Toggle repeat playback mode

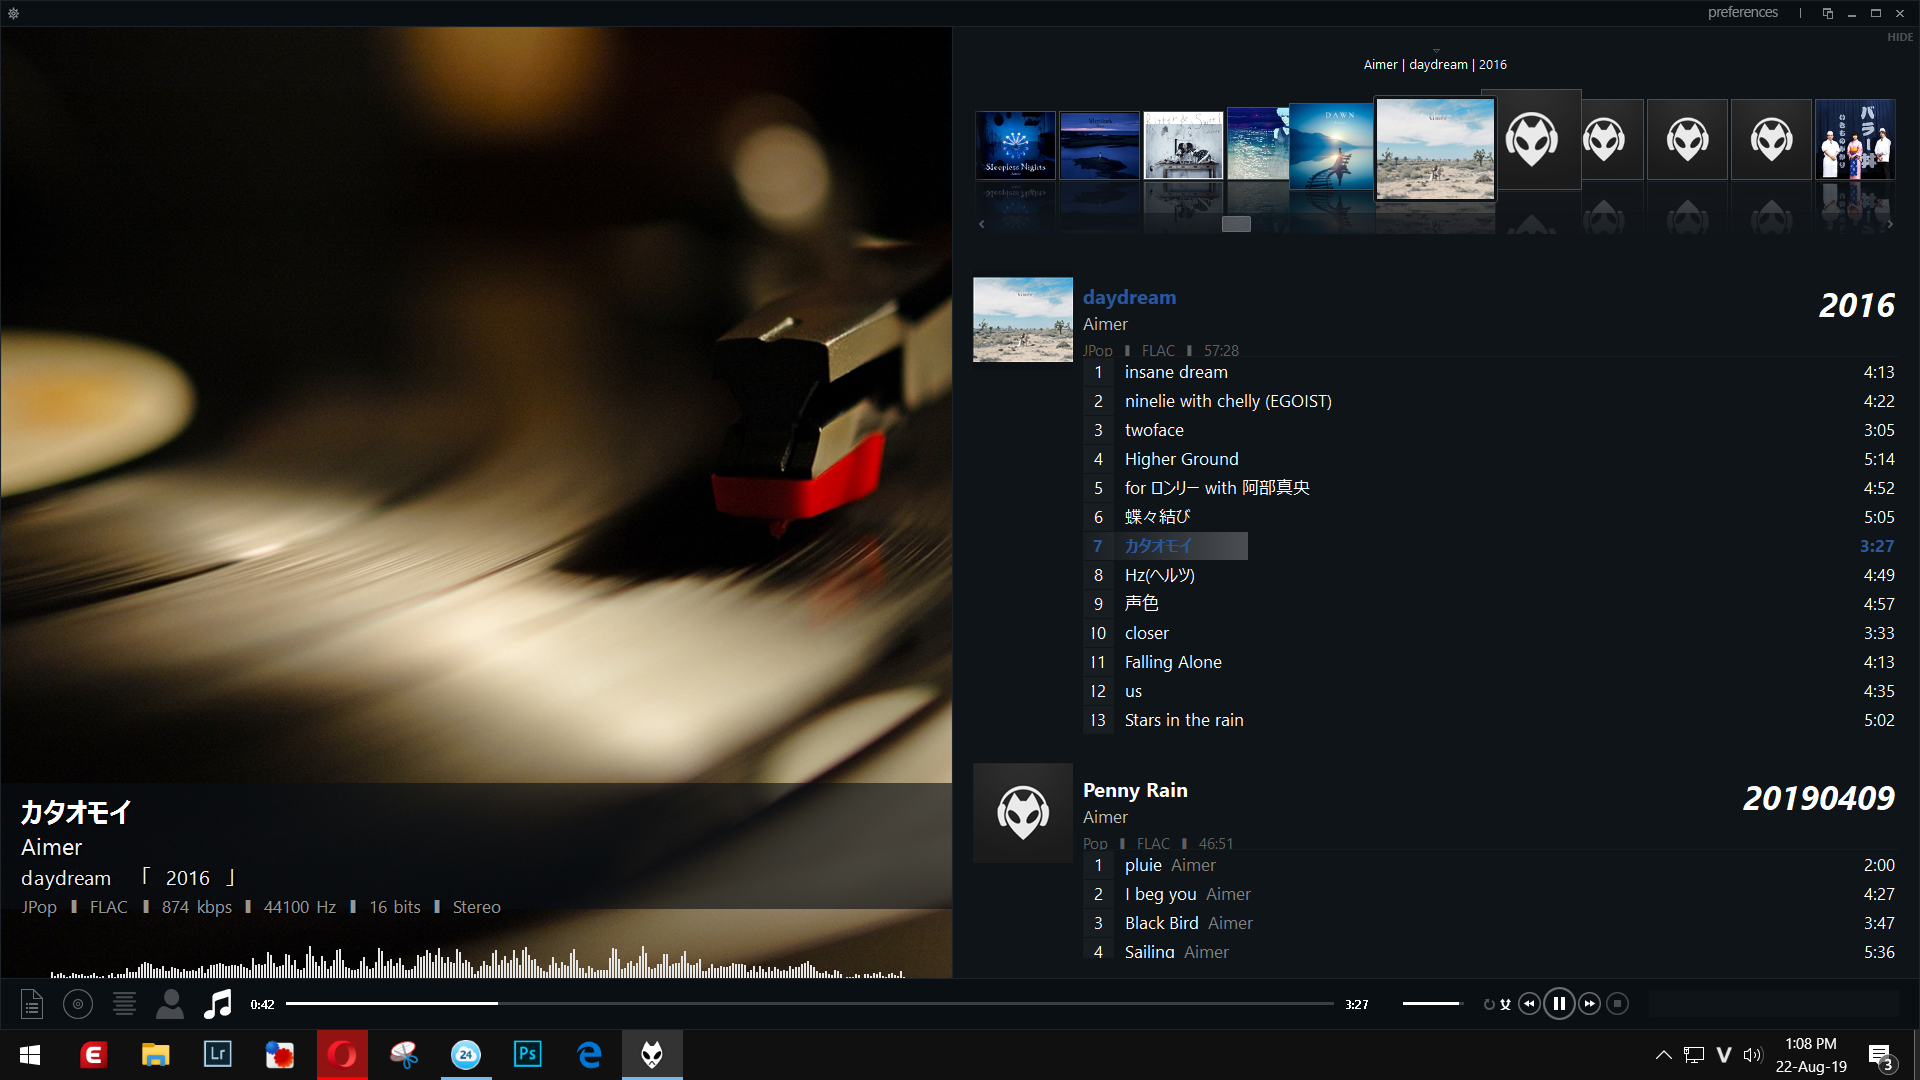pyautogui.click(x=1488, y=1005)
